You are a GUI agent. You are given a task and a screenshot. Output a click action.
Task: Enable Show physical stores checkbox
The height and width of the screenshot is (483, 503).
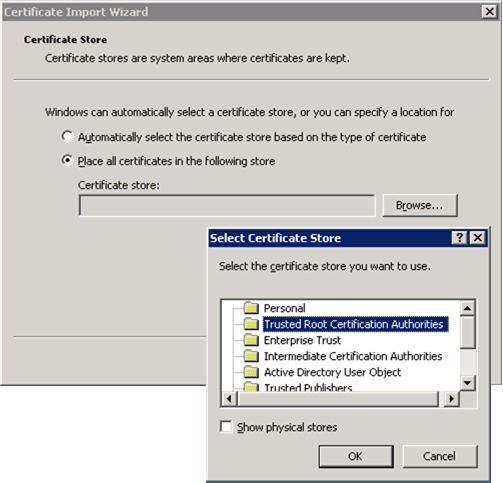(x=226, y=427)
